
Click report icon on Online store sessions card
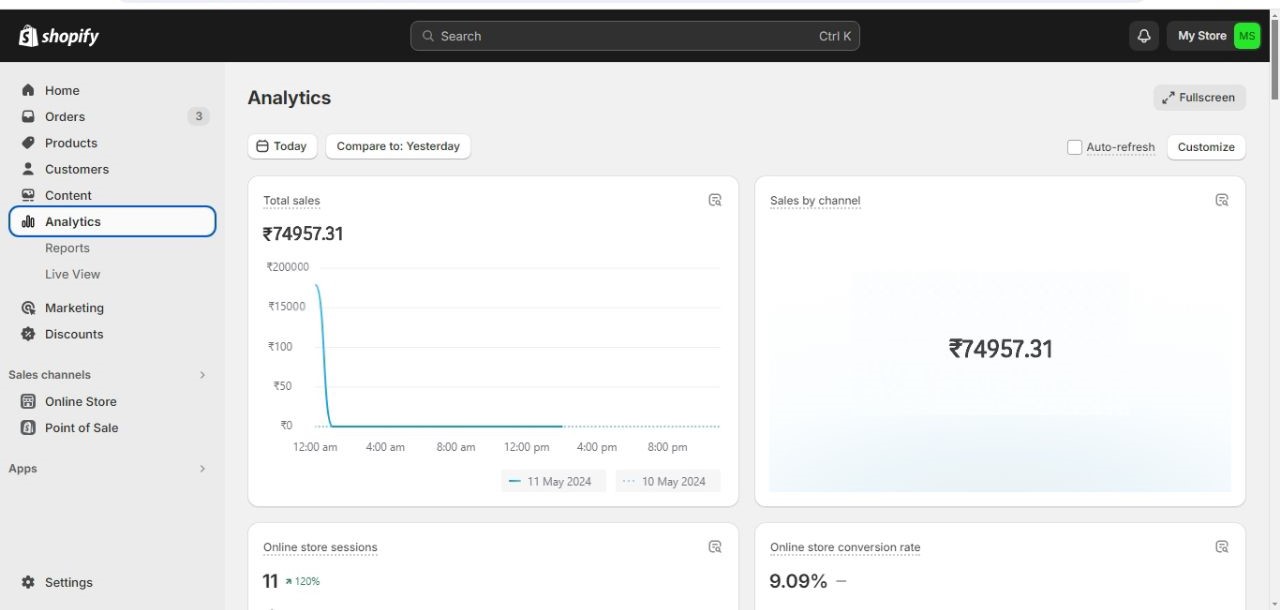pyautogui.click(x=715, y=547)
